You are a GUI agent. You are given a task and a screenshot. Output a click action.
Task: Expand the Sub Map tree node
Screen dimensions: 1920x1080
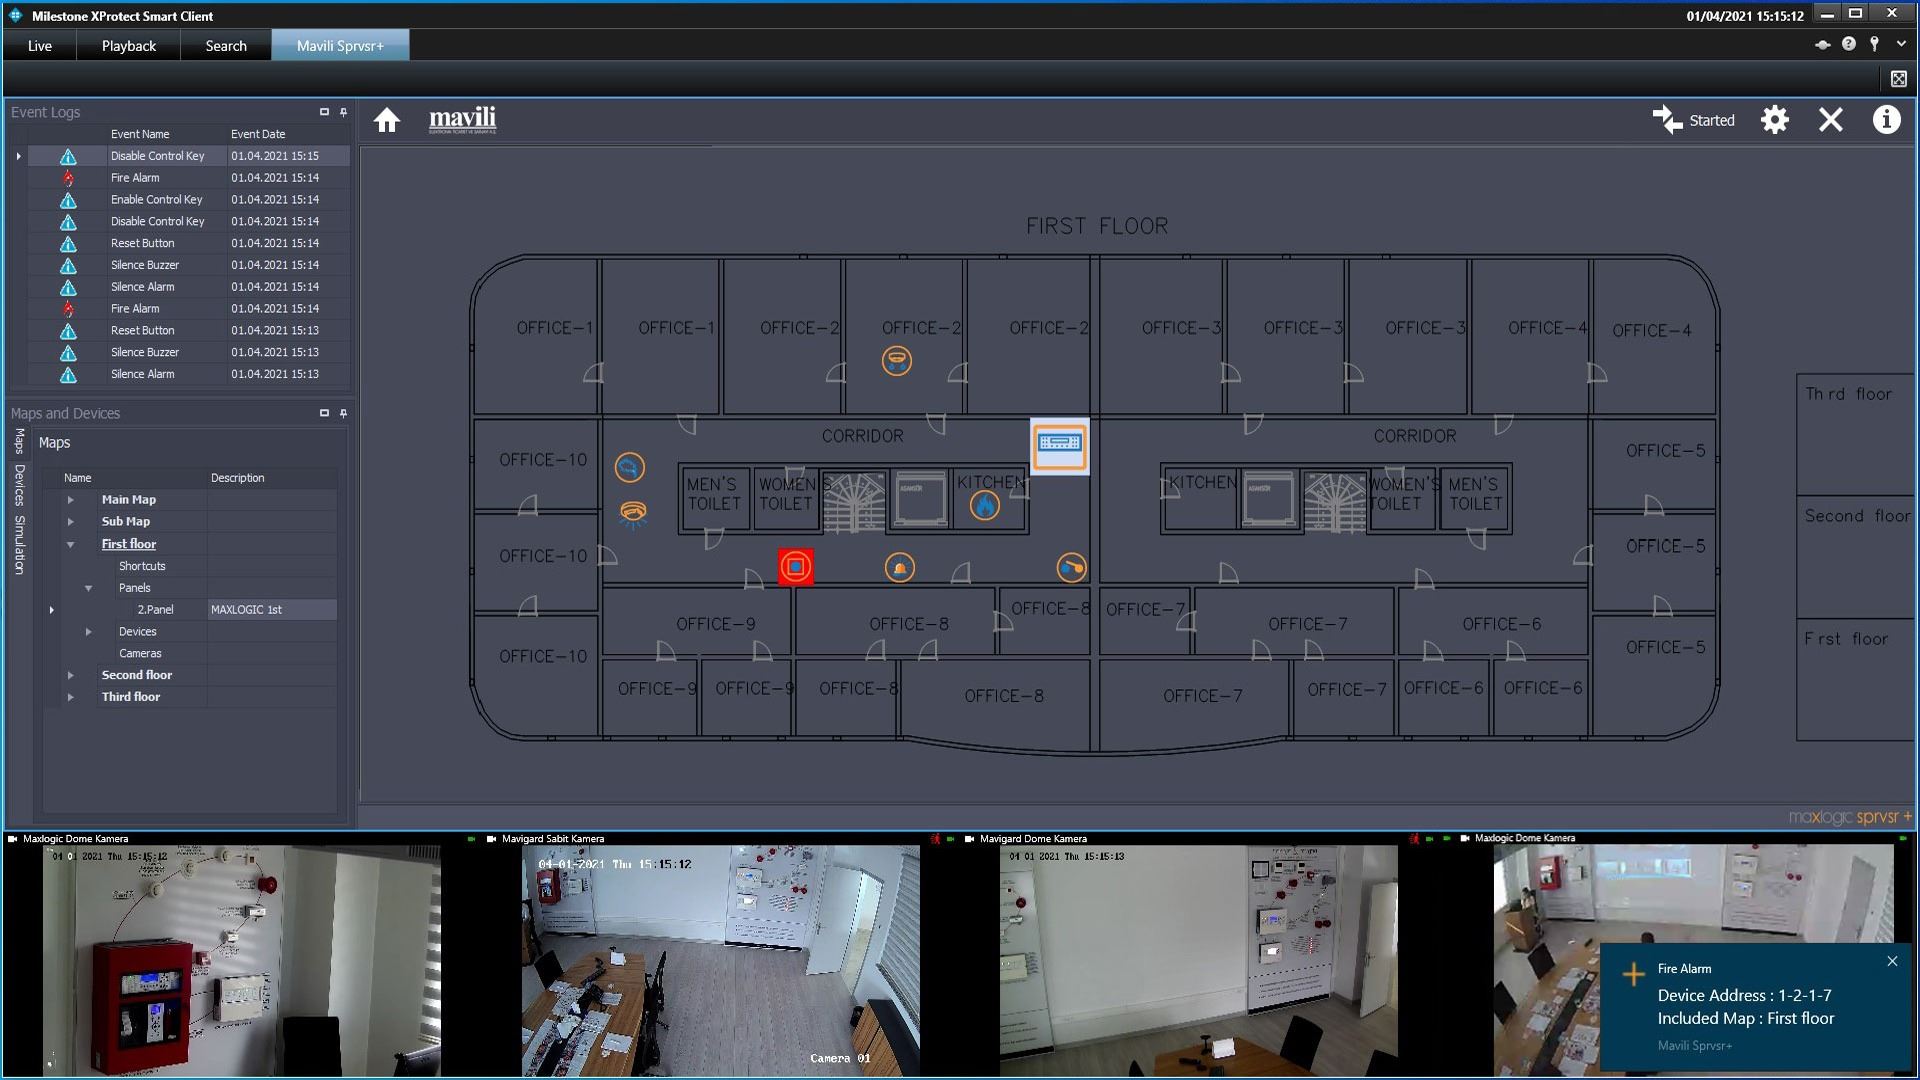click(x=70, y=522)
